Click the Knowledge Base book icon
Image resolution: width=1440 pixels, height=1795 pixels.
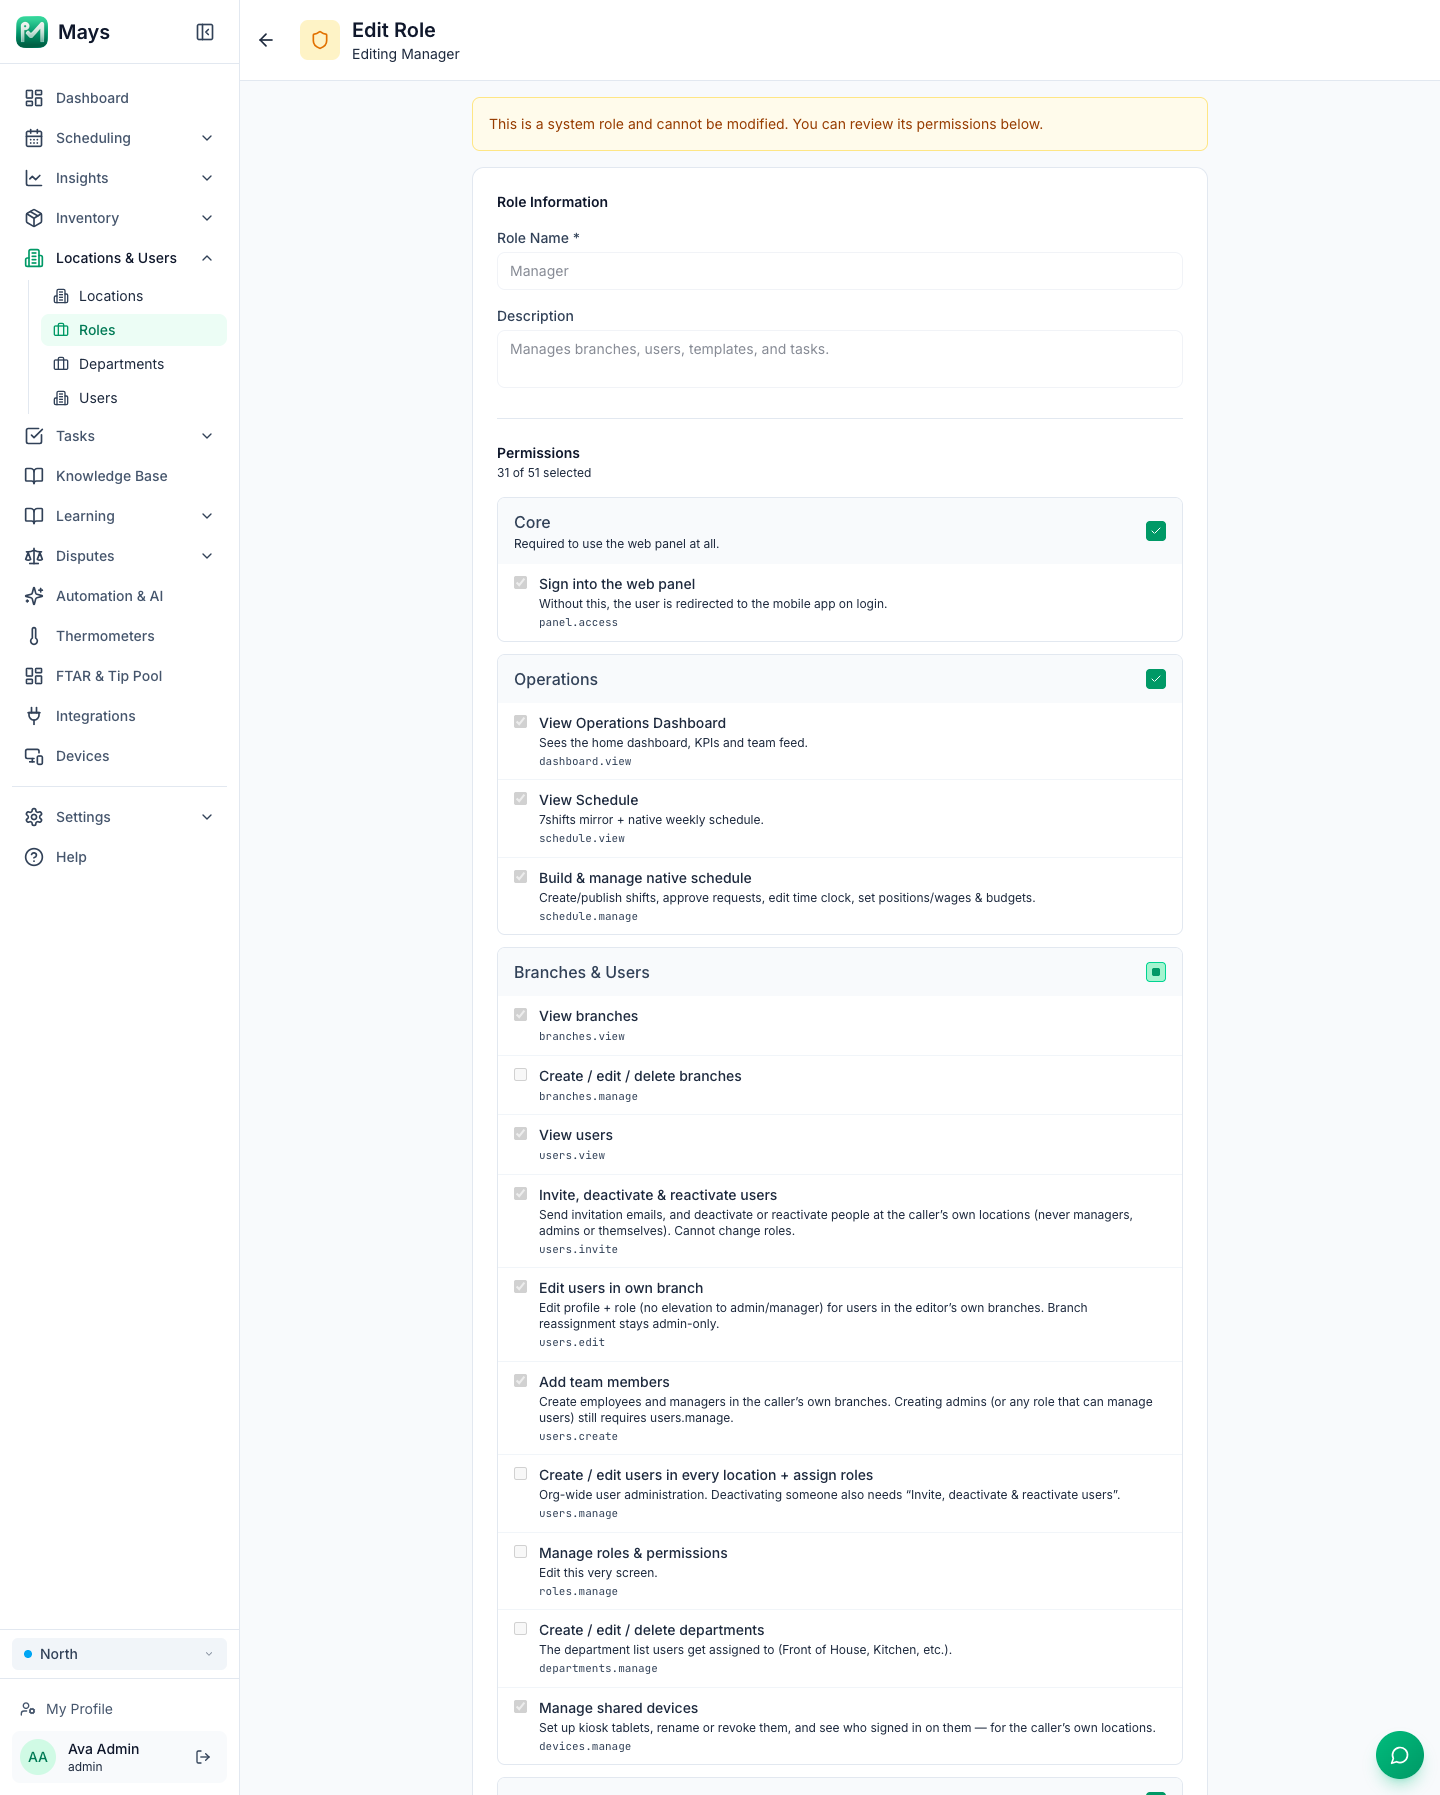click(x=34, y=476)
